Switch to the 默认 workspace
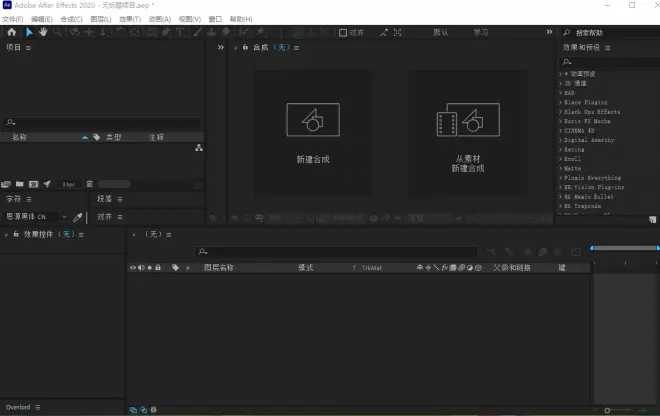Screen dimensions: 660x416 441,32
